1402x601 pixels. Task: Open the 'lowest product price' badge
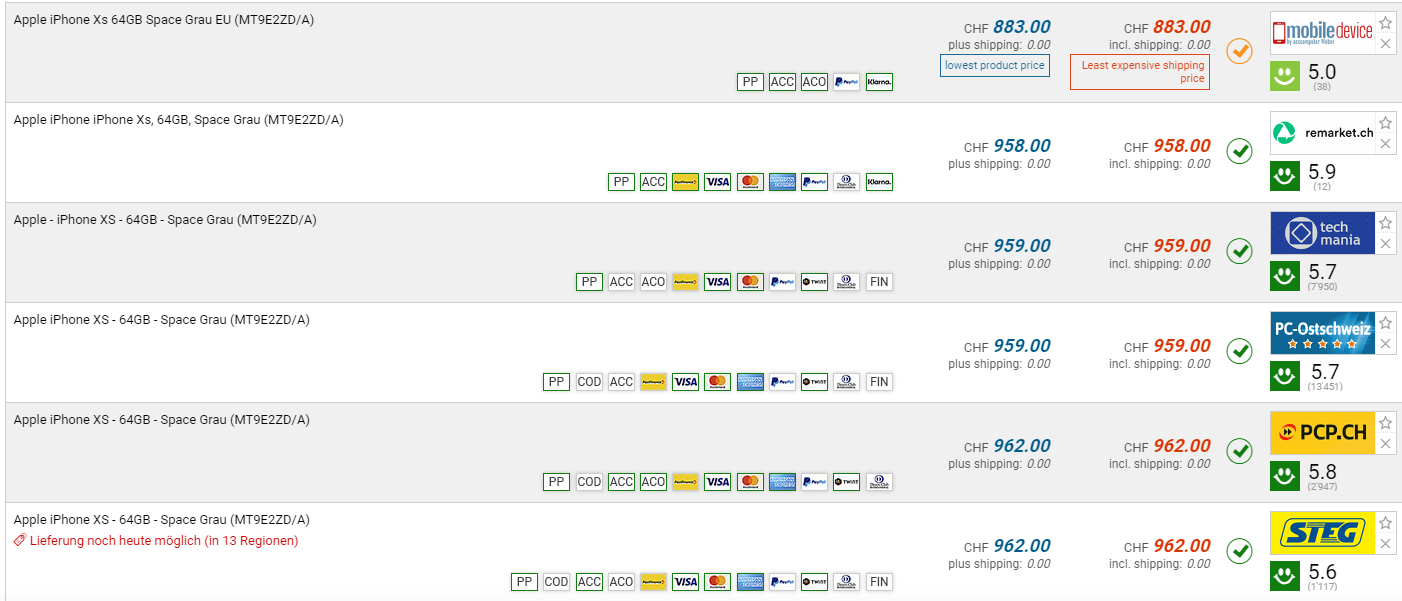click(x=995, y=66)
